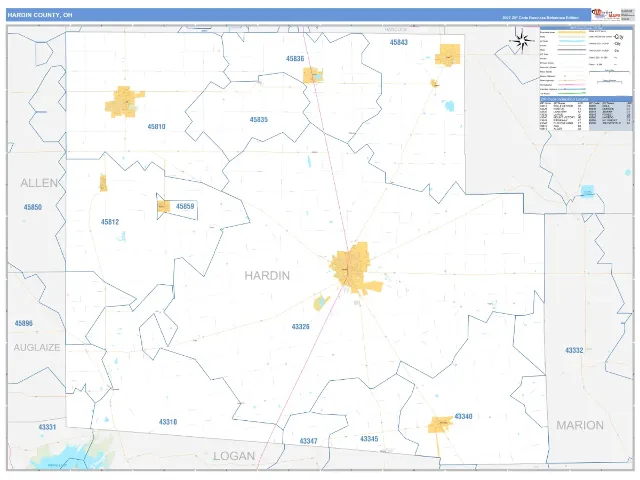
Task: Select ZIP code label 43345
Action: point(369,439)
